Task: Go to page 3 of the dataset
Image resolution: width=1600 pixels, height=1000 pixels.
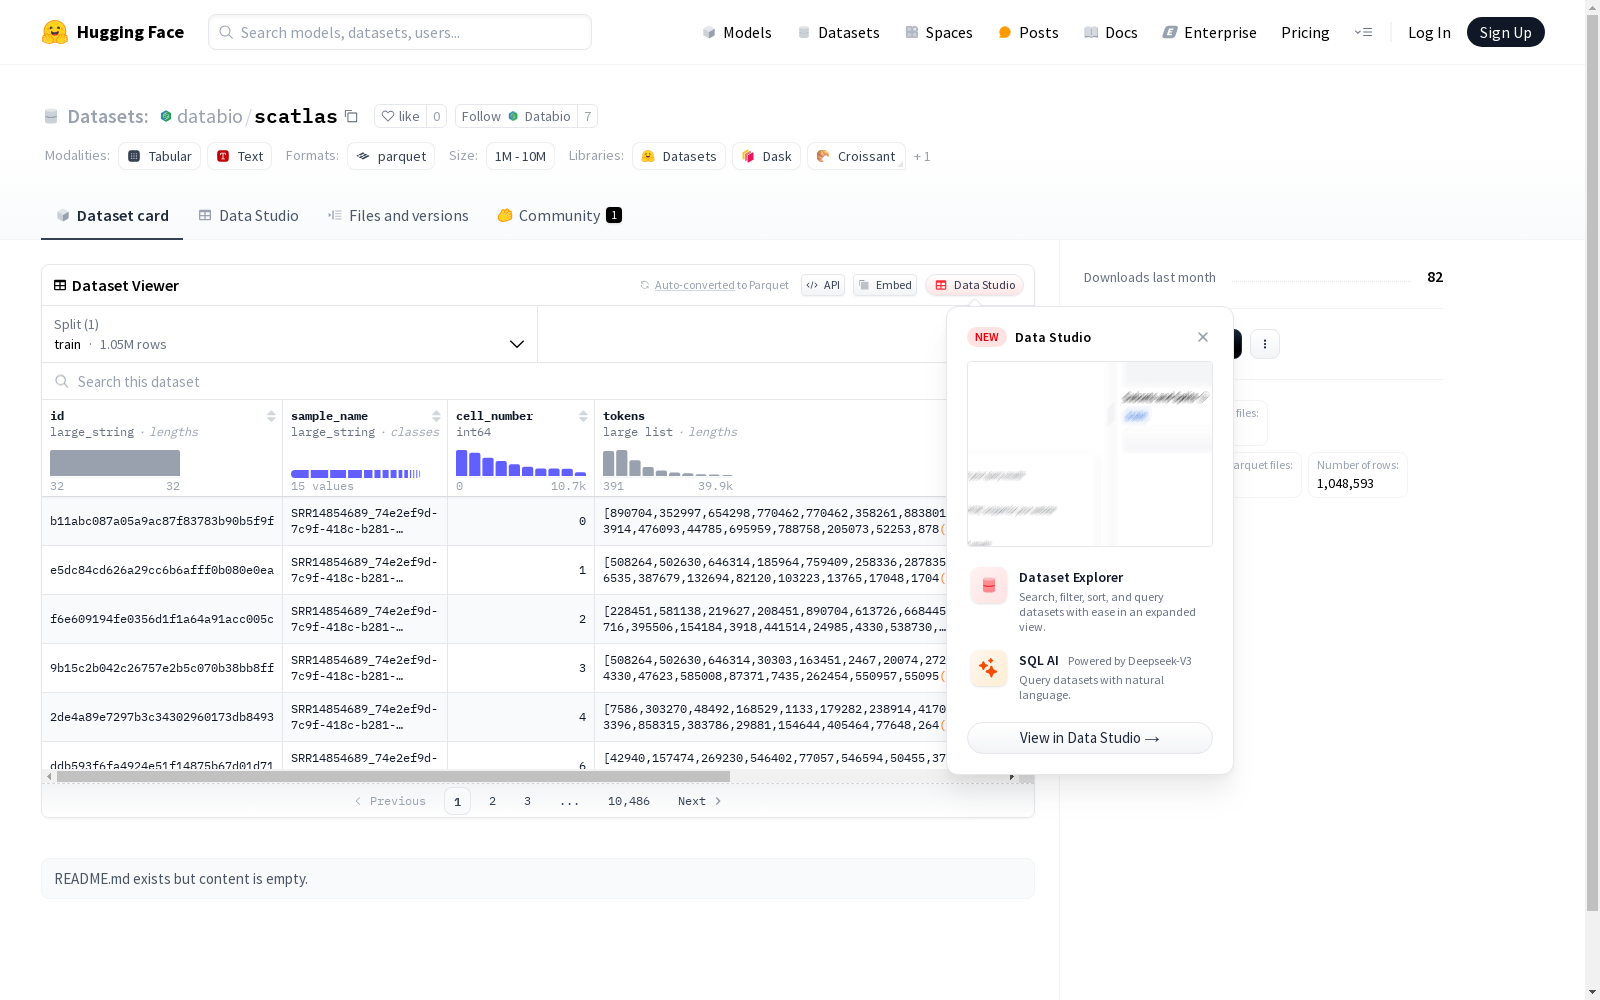Action: (527, 801)
